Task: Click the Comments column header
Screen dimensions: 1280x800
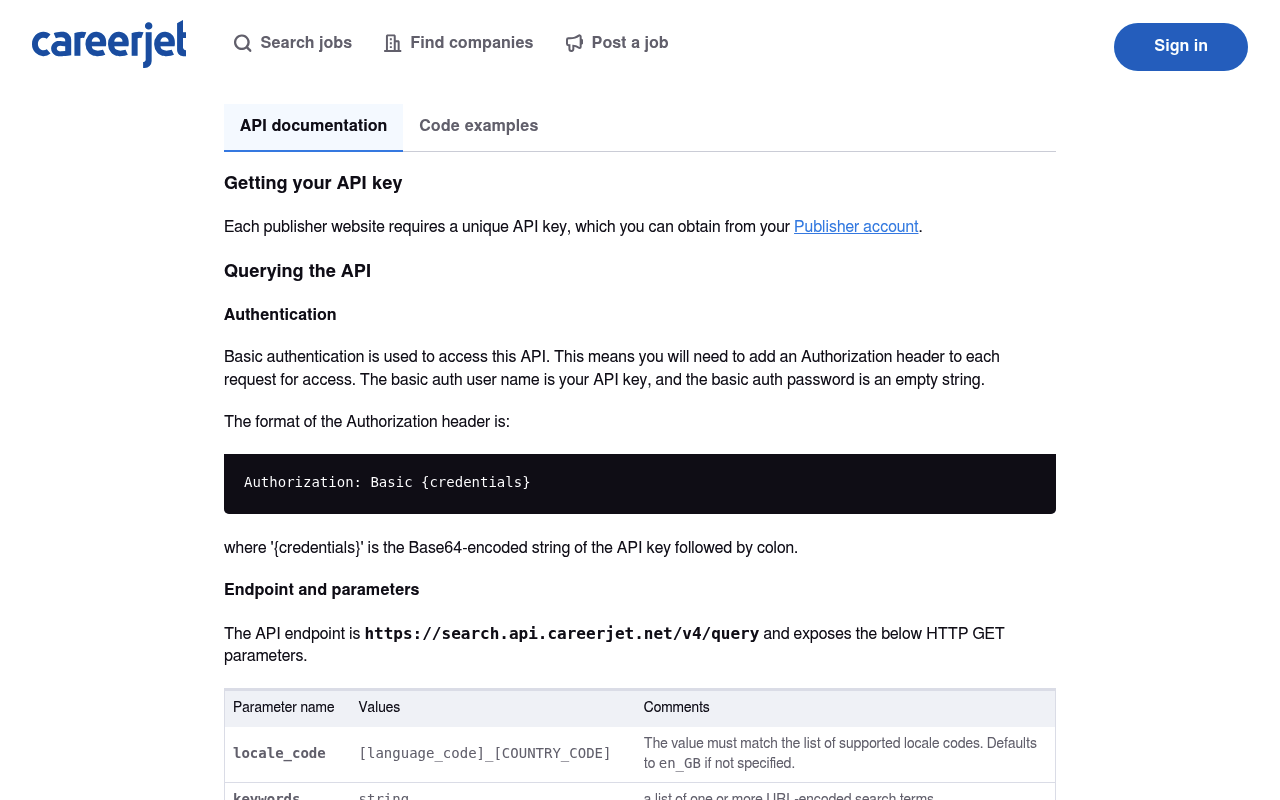Action: point(677,708)
